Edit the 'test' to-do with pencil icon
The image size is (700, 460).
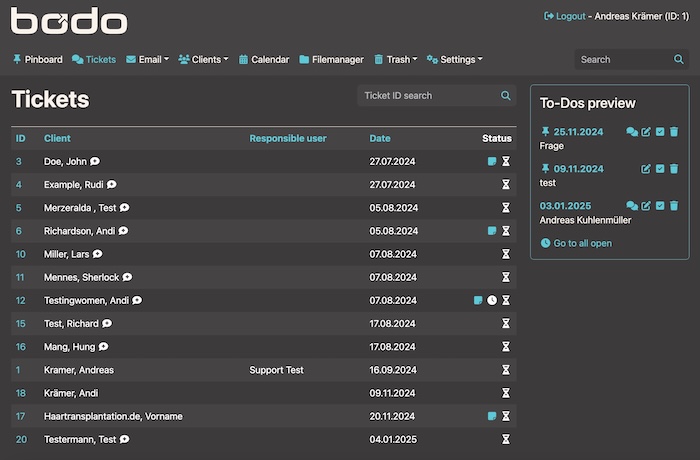point(646,169)
